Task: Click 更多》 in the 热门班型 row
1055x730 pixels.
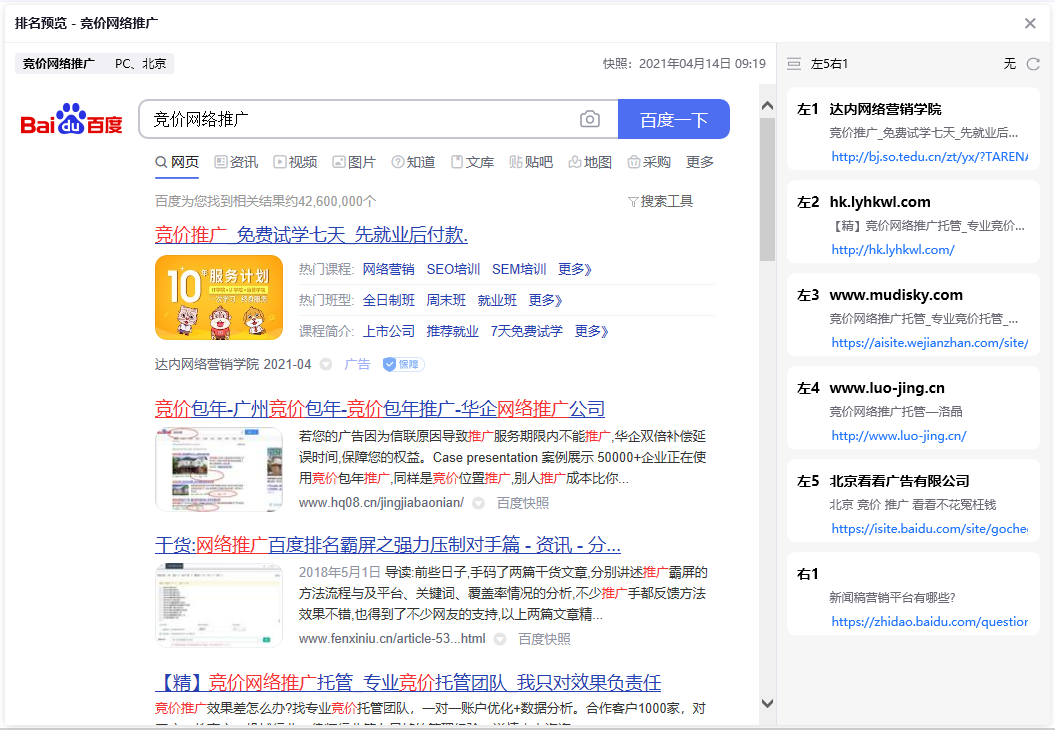Action: (545, 300)
